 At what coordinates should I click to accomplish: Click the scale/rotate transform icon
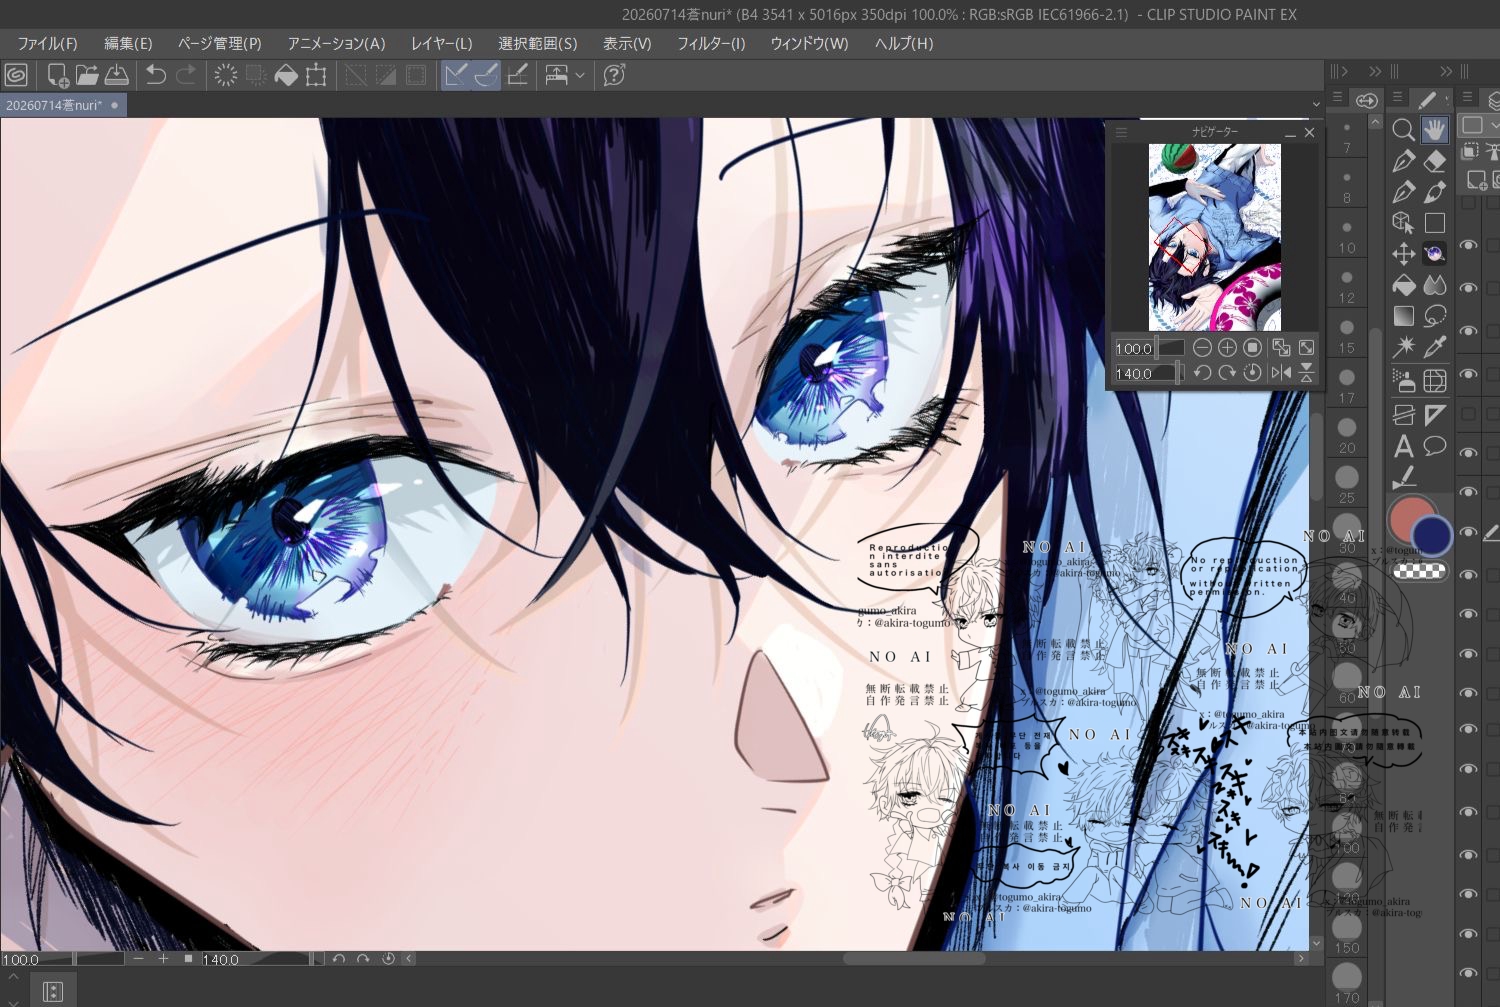click(x=316, y=75)
